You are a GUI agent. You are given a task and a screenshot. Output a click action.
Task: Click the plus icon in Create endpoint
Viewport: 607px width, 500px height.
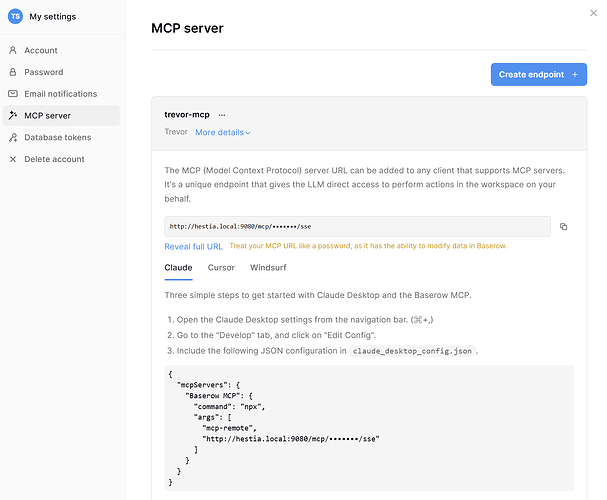click(x=575, y=74)
